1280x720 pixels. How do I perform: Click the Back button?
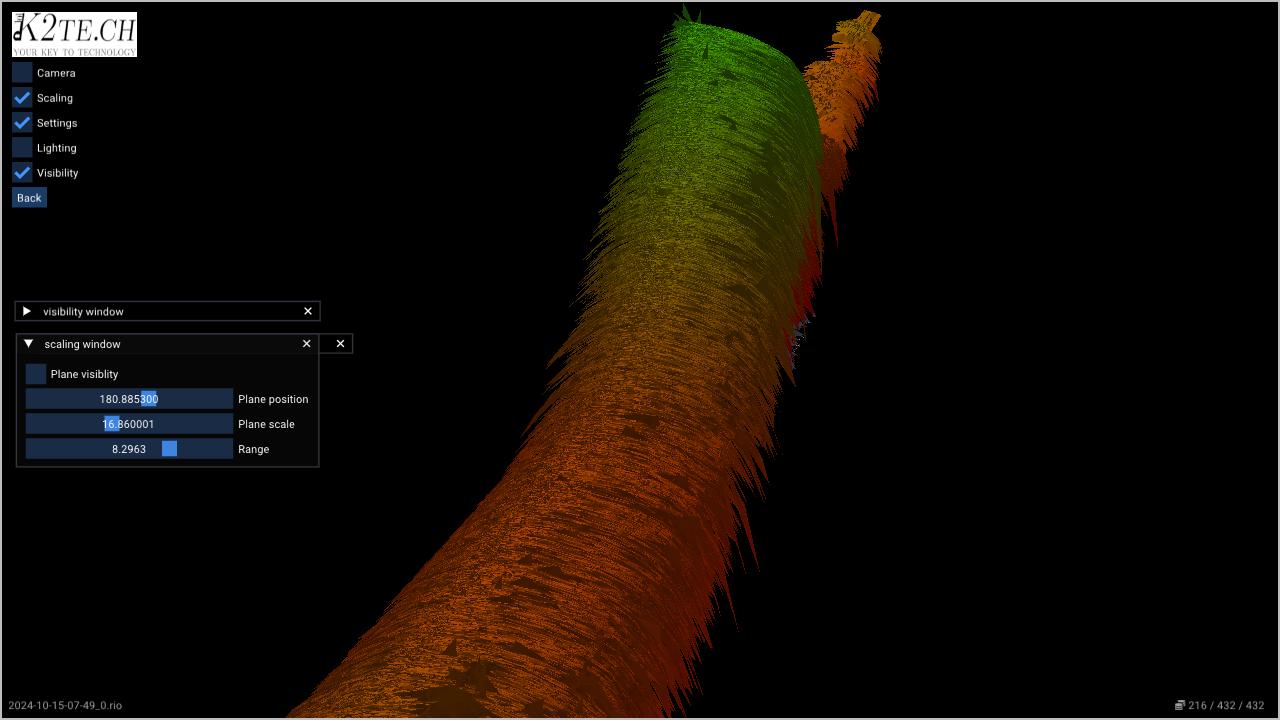pyautogui.click(x=29, y=198)
